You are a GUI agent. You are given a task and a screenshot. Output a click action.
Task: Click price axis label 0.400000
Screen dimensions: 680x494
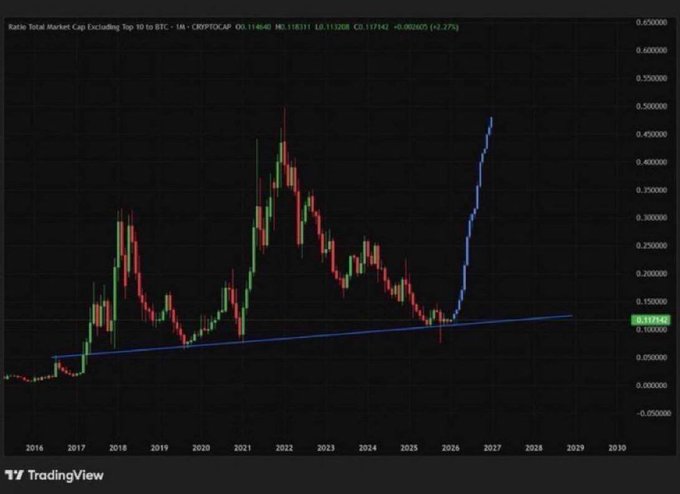[x=651, y=162]
